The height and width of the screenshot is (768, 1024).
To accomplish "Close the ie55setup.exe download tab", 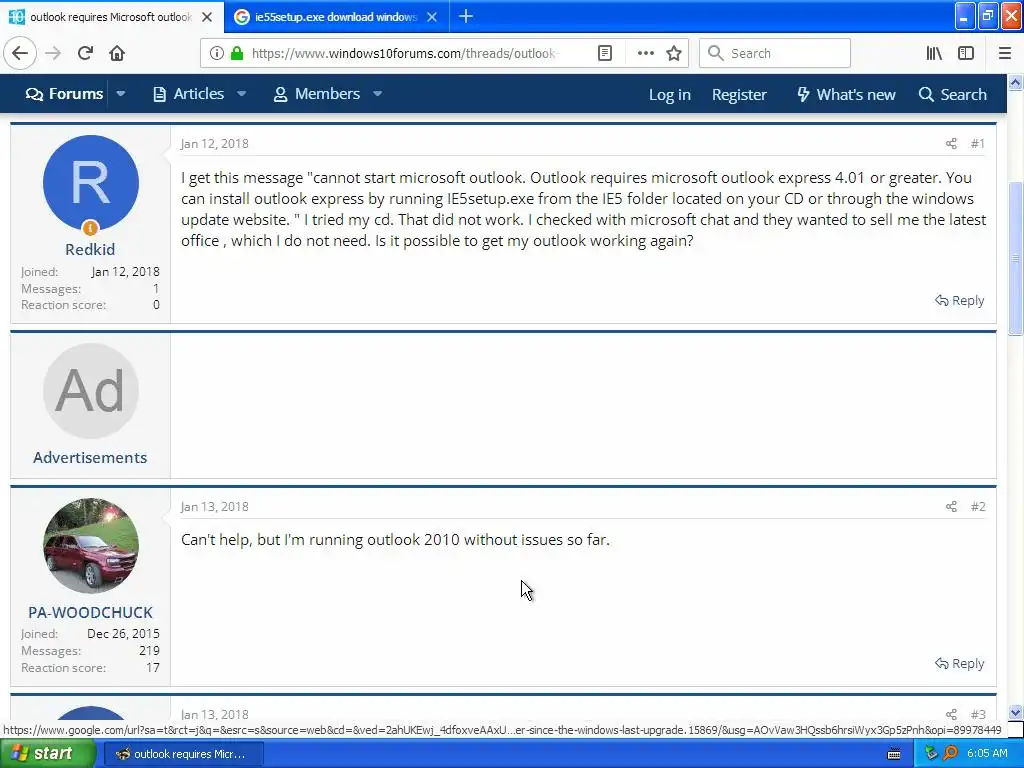I will [432, 17].
